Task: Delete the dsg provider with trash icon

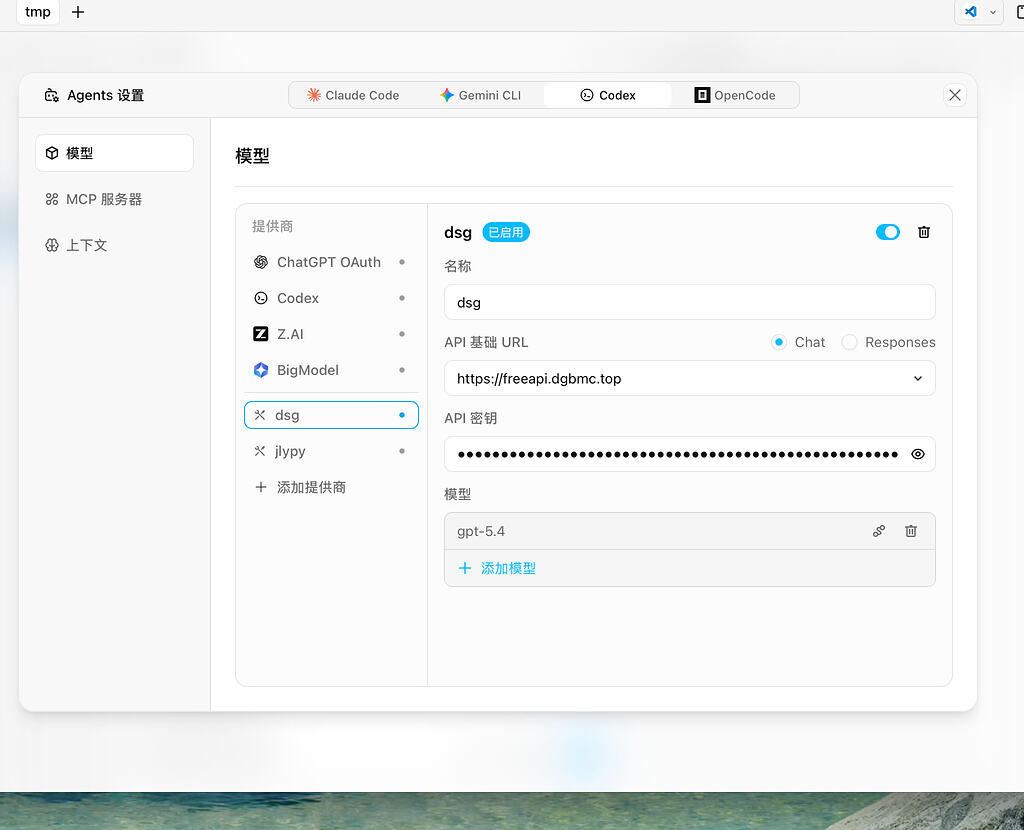Action: coord(923,232)
